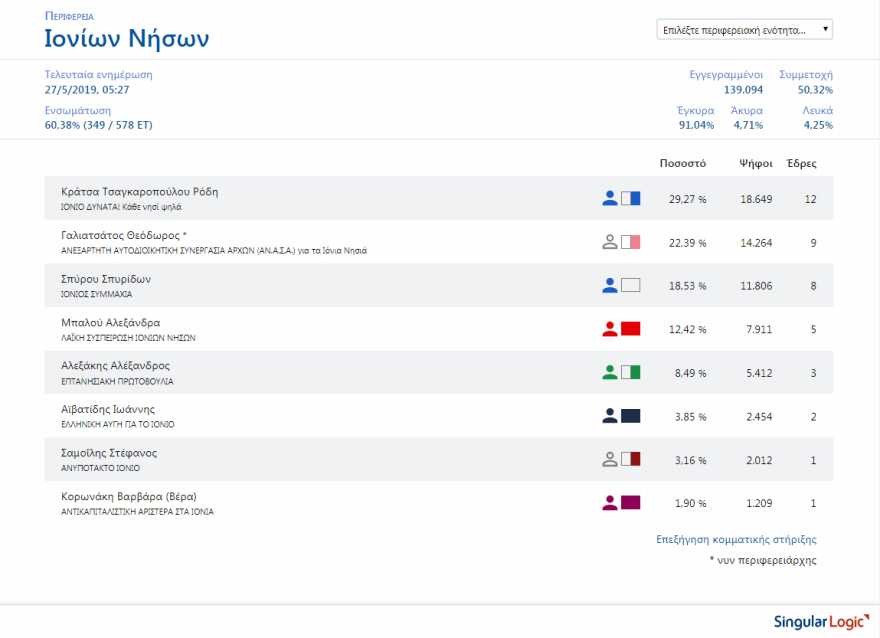Viewport: 880px width, 638px height.
Task: Click person icon for Σπύρου Σπυρίδων
Action: click(610, 285)
